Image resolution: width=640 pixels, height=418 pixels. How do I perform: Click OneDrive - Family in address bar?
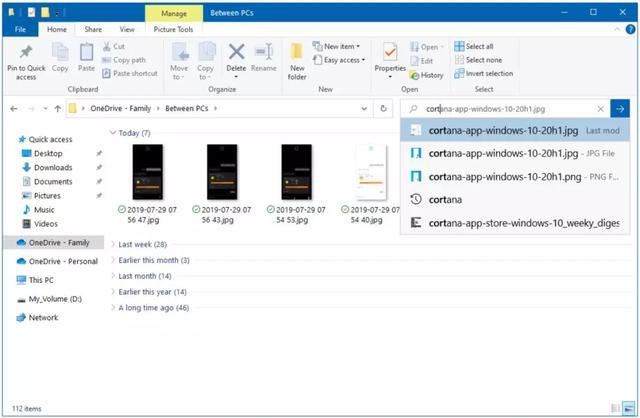pyautogui.click(x=120, y=109)
